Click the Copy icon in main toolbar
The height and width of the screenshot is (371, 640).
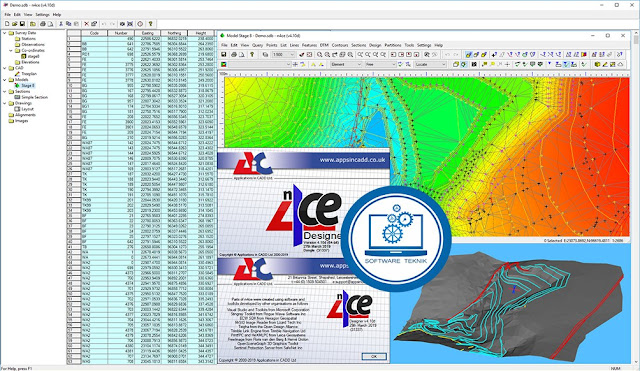[x=69, y=24]
